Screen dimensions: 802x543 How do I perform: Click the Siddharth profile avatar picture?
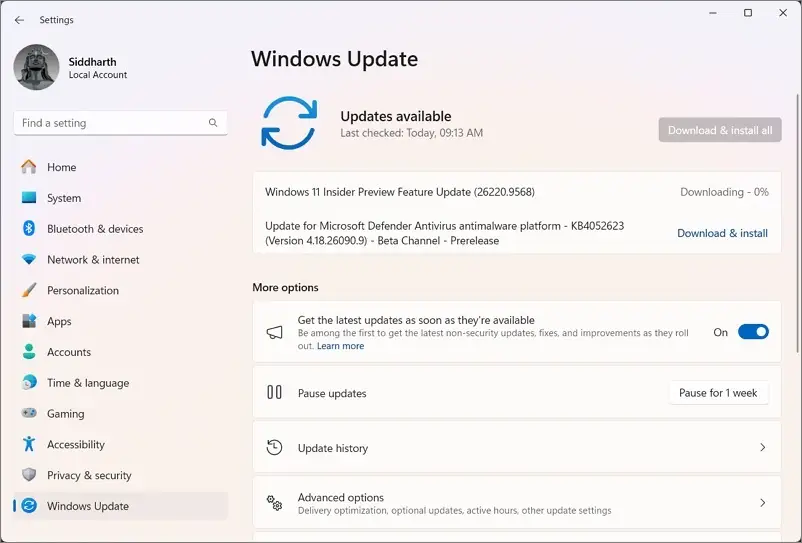[x=36, y=67]
